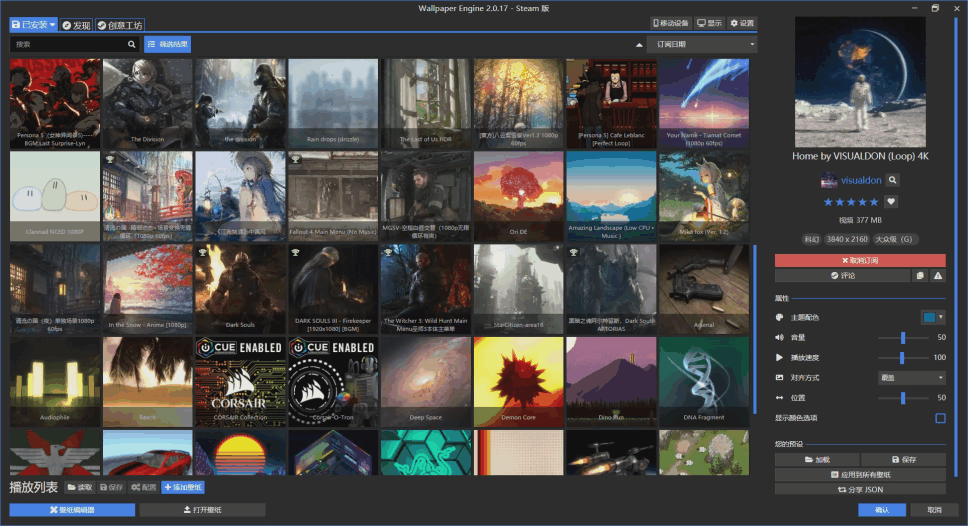The width and height of the screenshot is (968, 526).
Task: Select DNA Fragment wallpaper
Action: click(704, 382)
